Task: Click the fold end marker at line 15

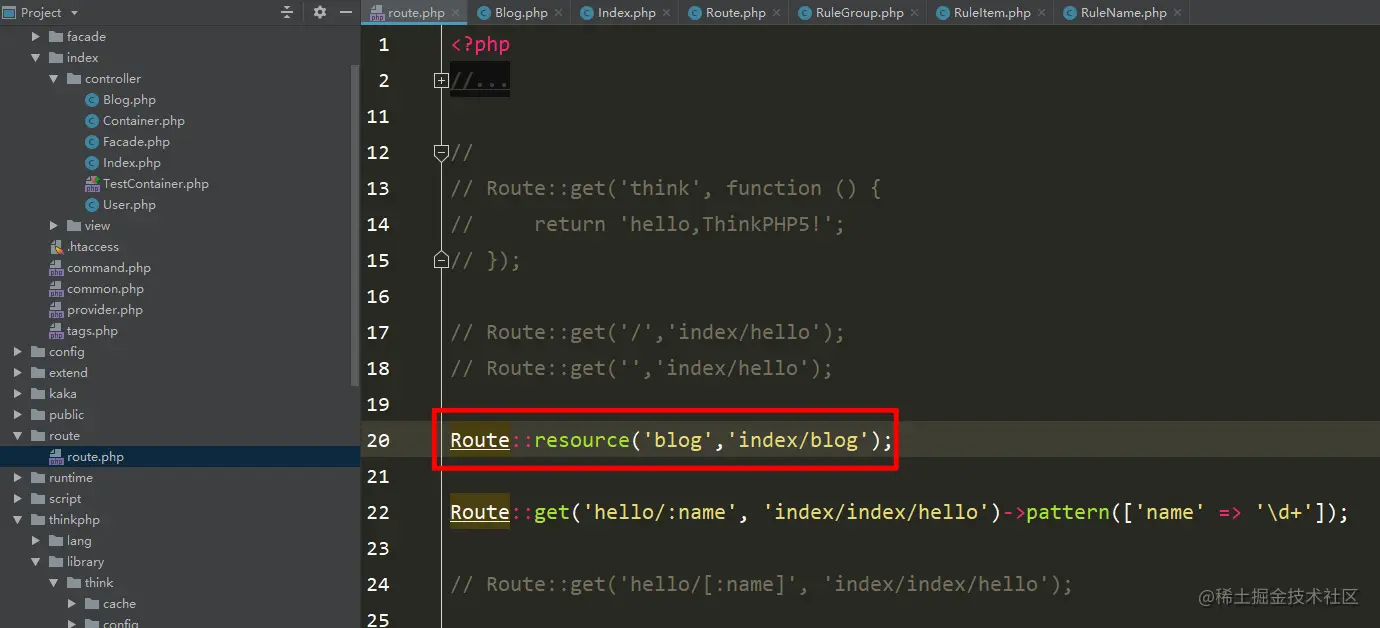Action: click(441, 260)
